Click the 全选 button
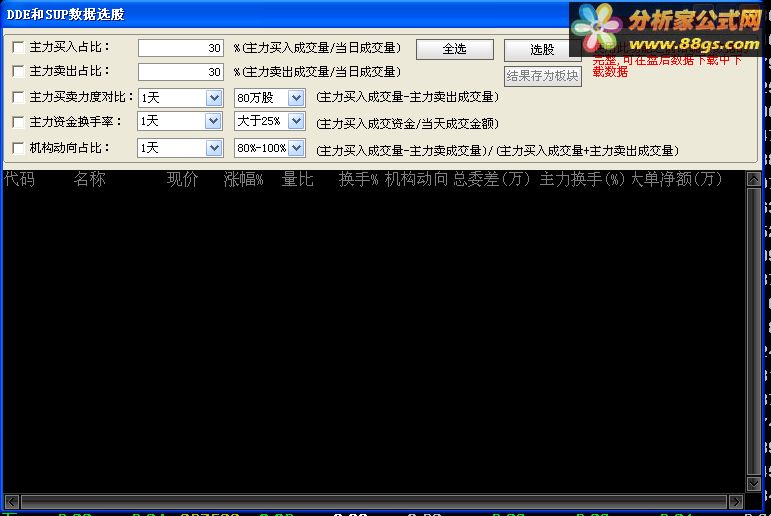Image resolution: width=771 pixels, height=516 pixels. (x=455, y=49)
